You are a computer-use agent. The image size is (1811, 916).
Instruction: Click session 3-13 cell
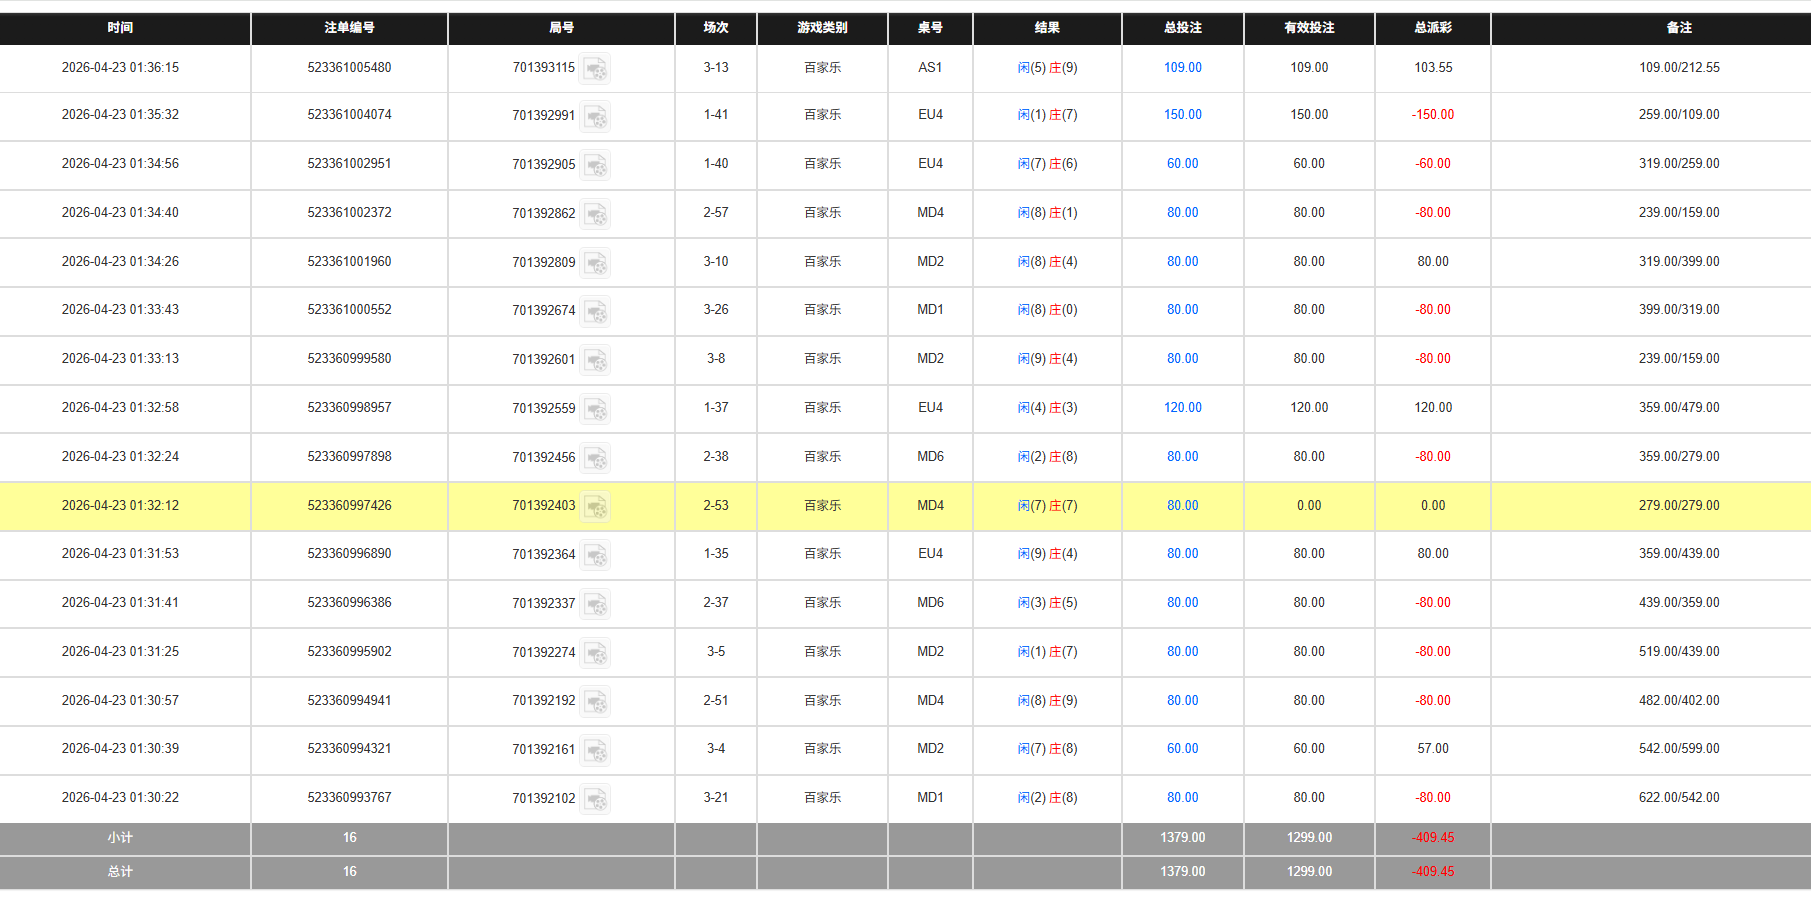[716, 68]
